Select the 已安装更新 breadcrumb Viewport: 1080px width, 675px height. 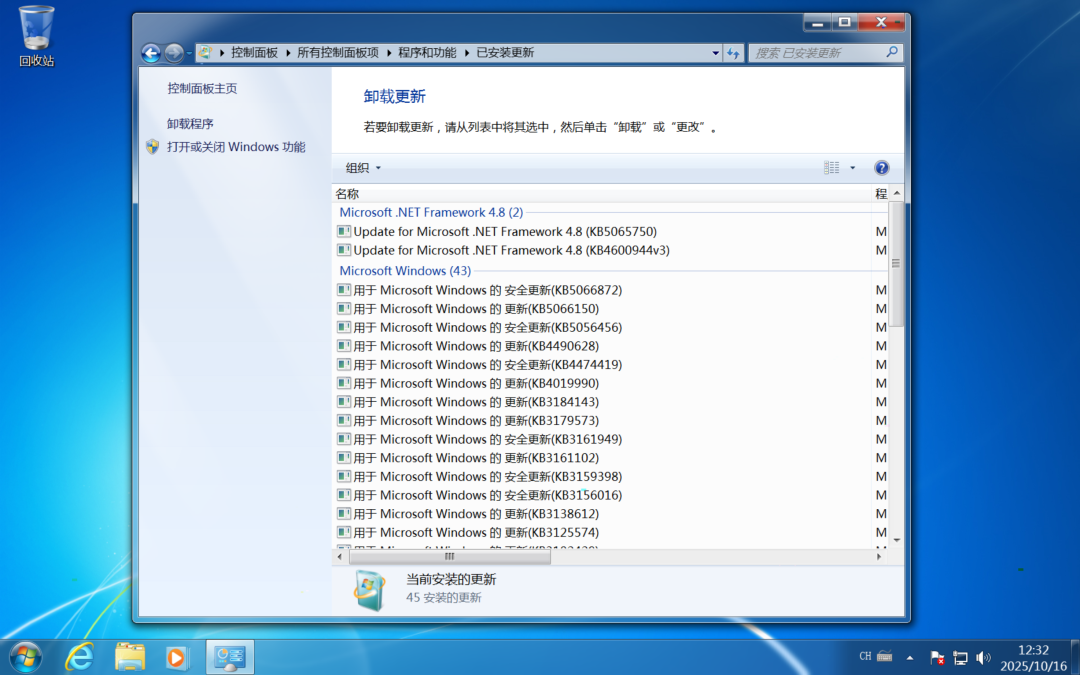click(505, 52)
